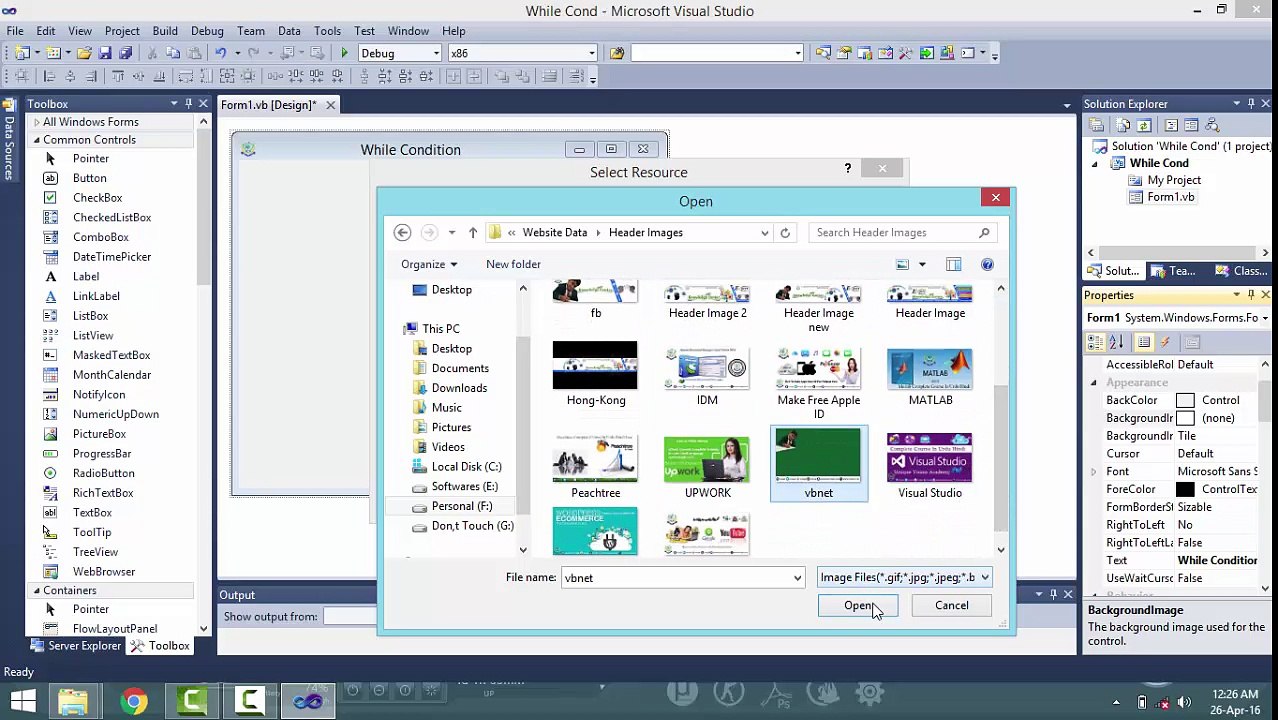The width and height of the screenshot is (1278, 720).
Task: Click Website Data breadcrumb in address bar
Action: tap(555, 232)
